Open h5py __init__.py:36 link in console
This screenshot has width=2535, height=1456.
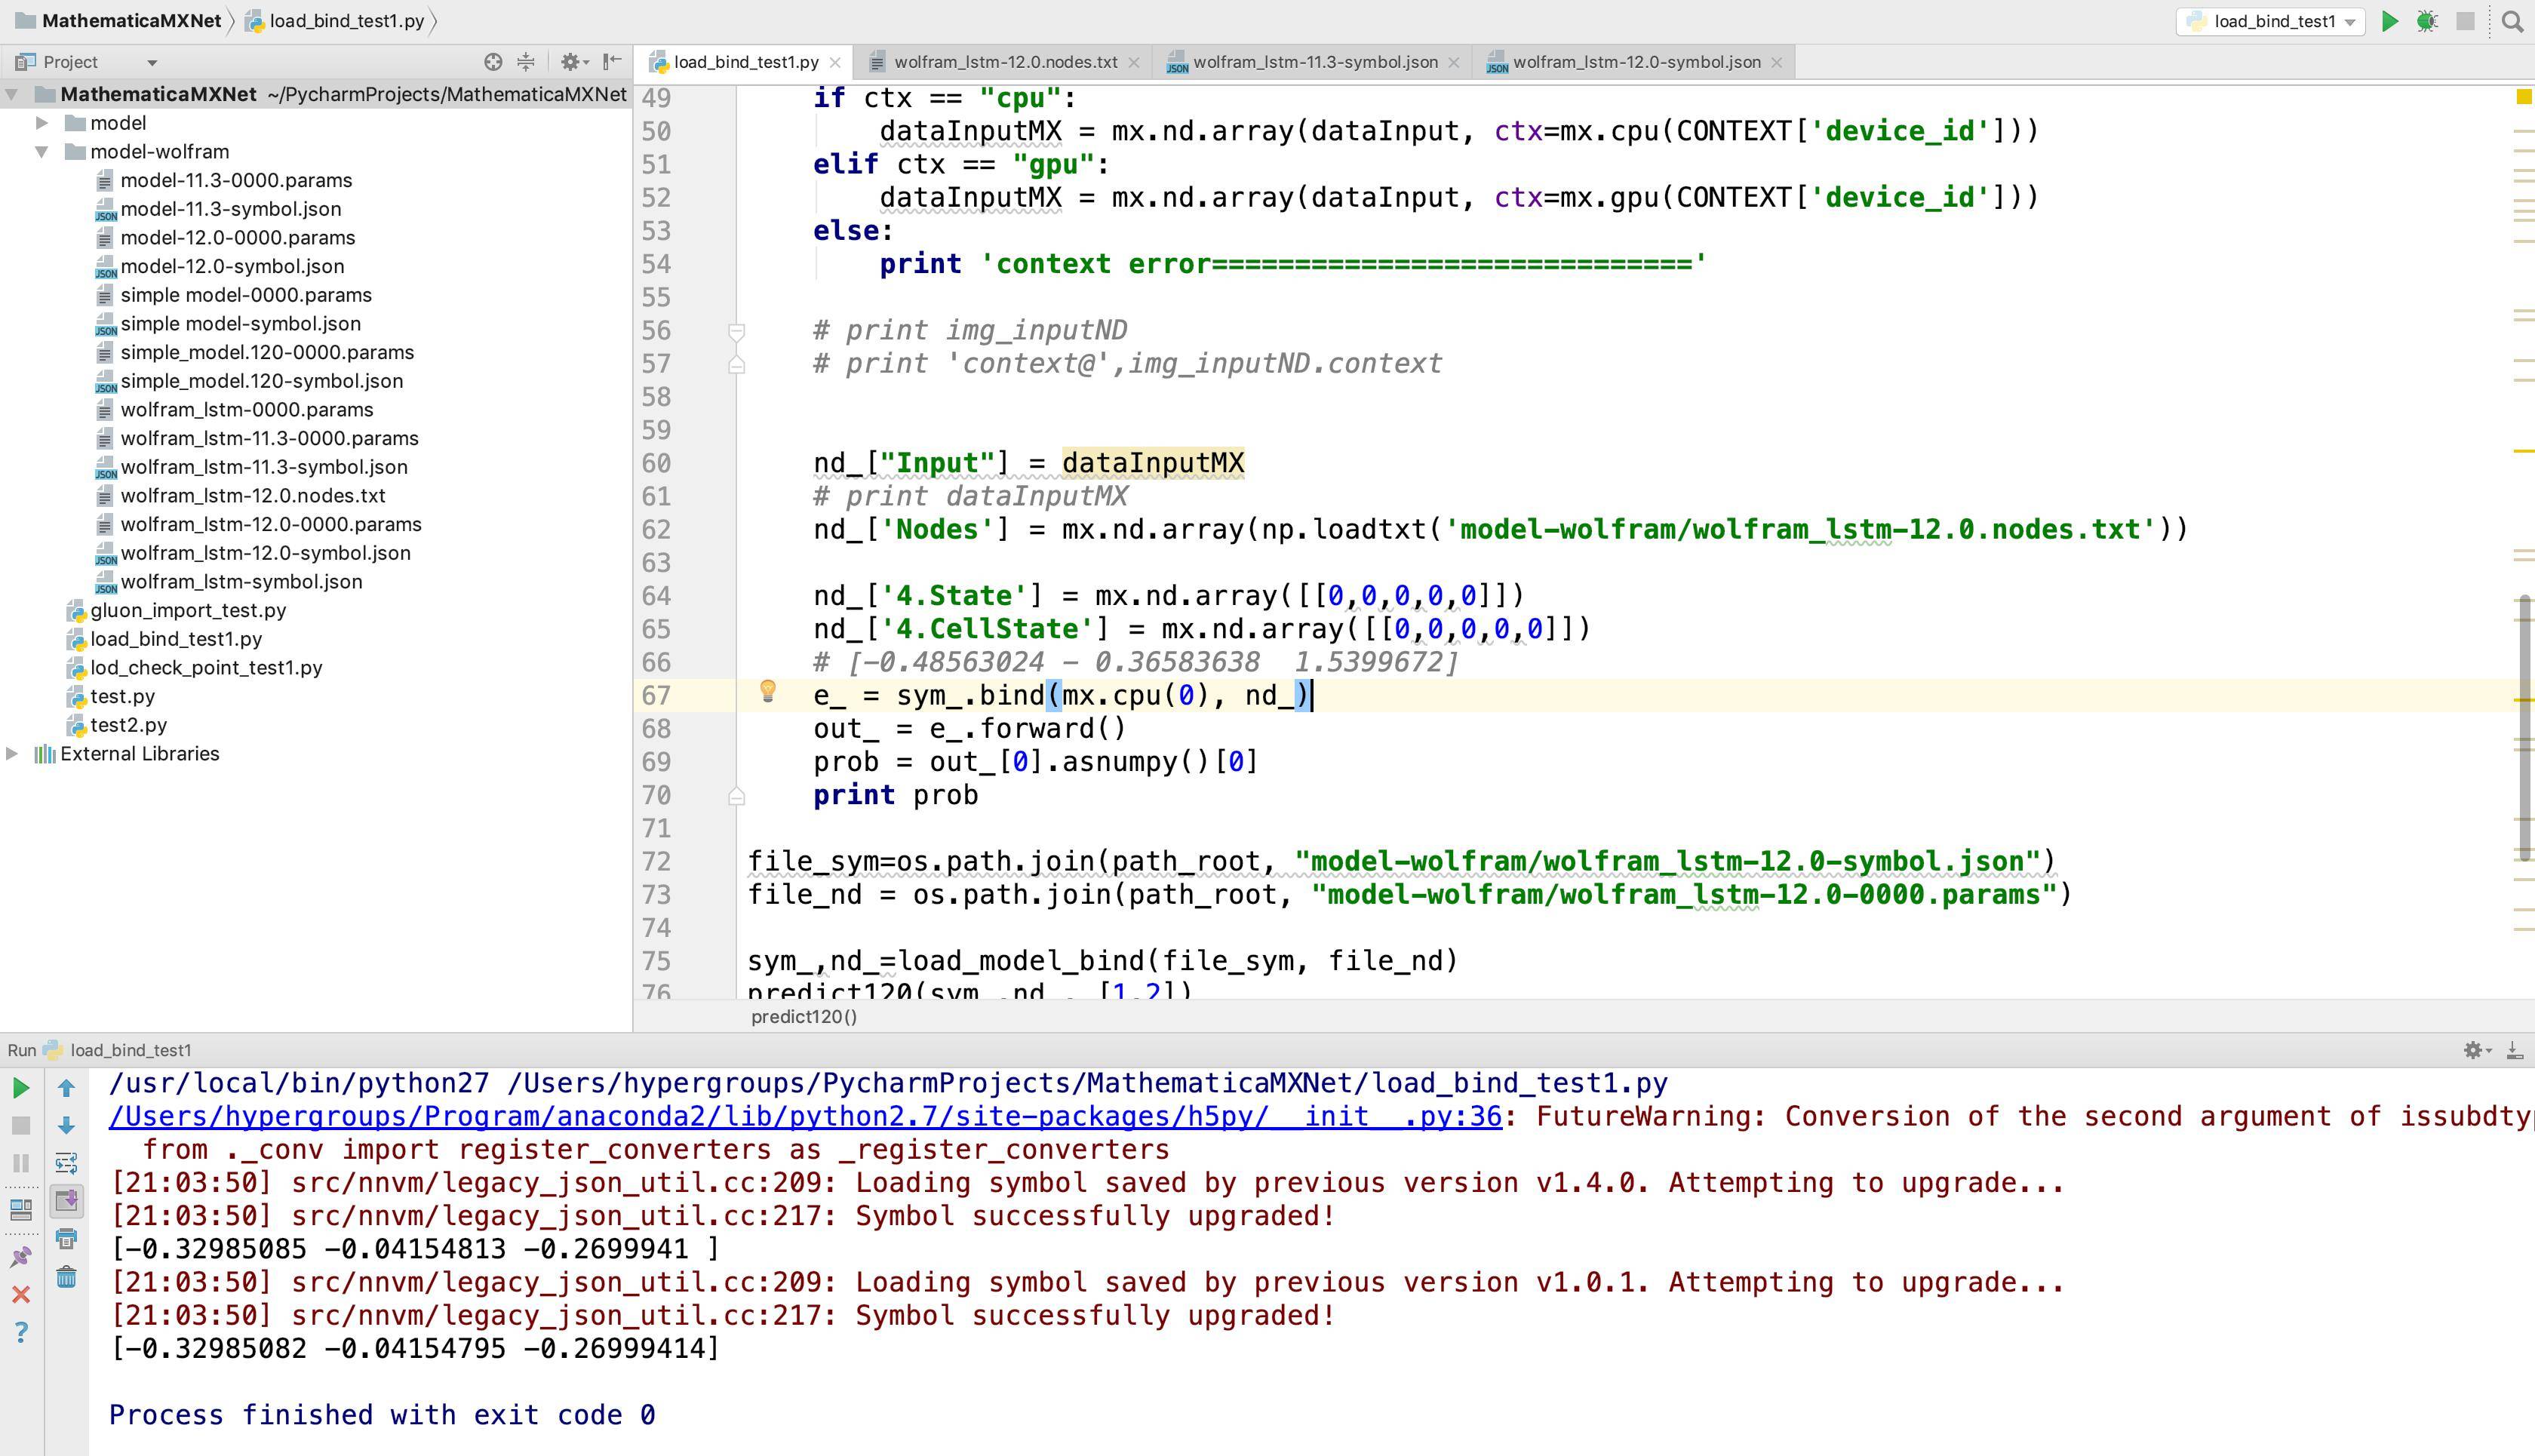[x=805, y=1117]
